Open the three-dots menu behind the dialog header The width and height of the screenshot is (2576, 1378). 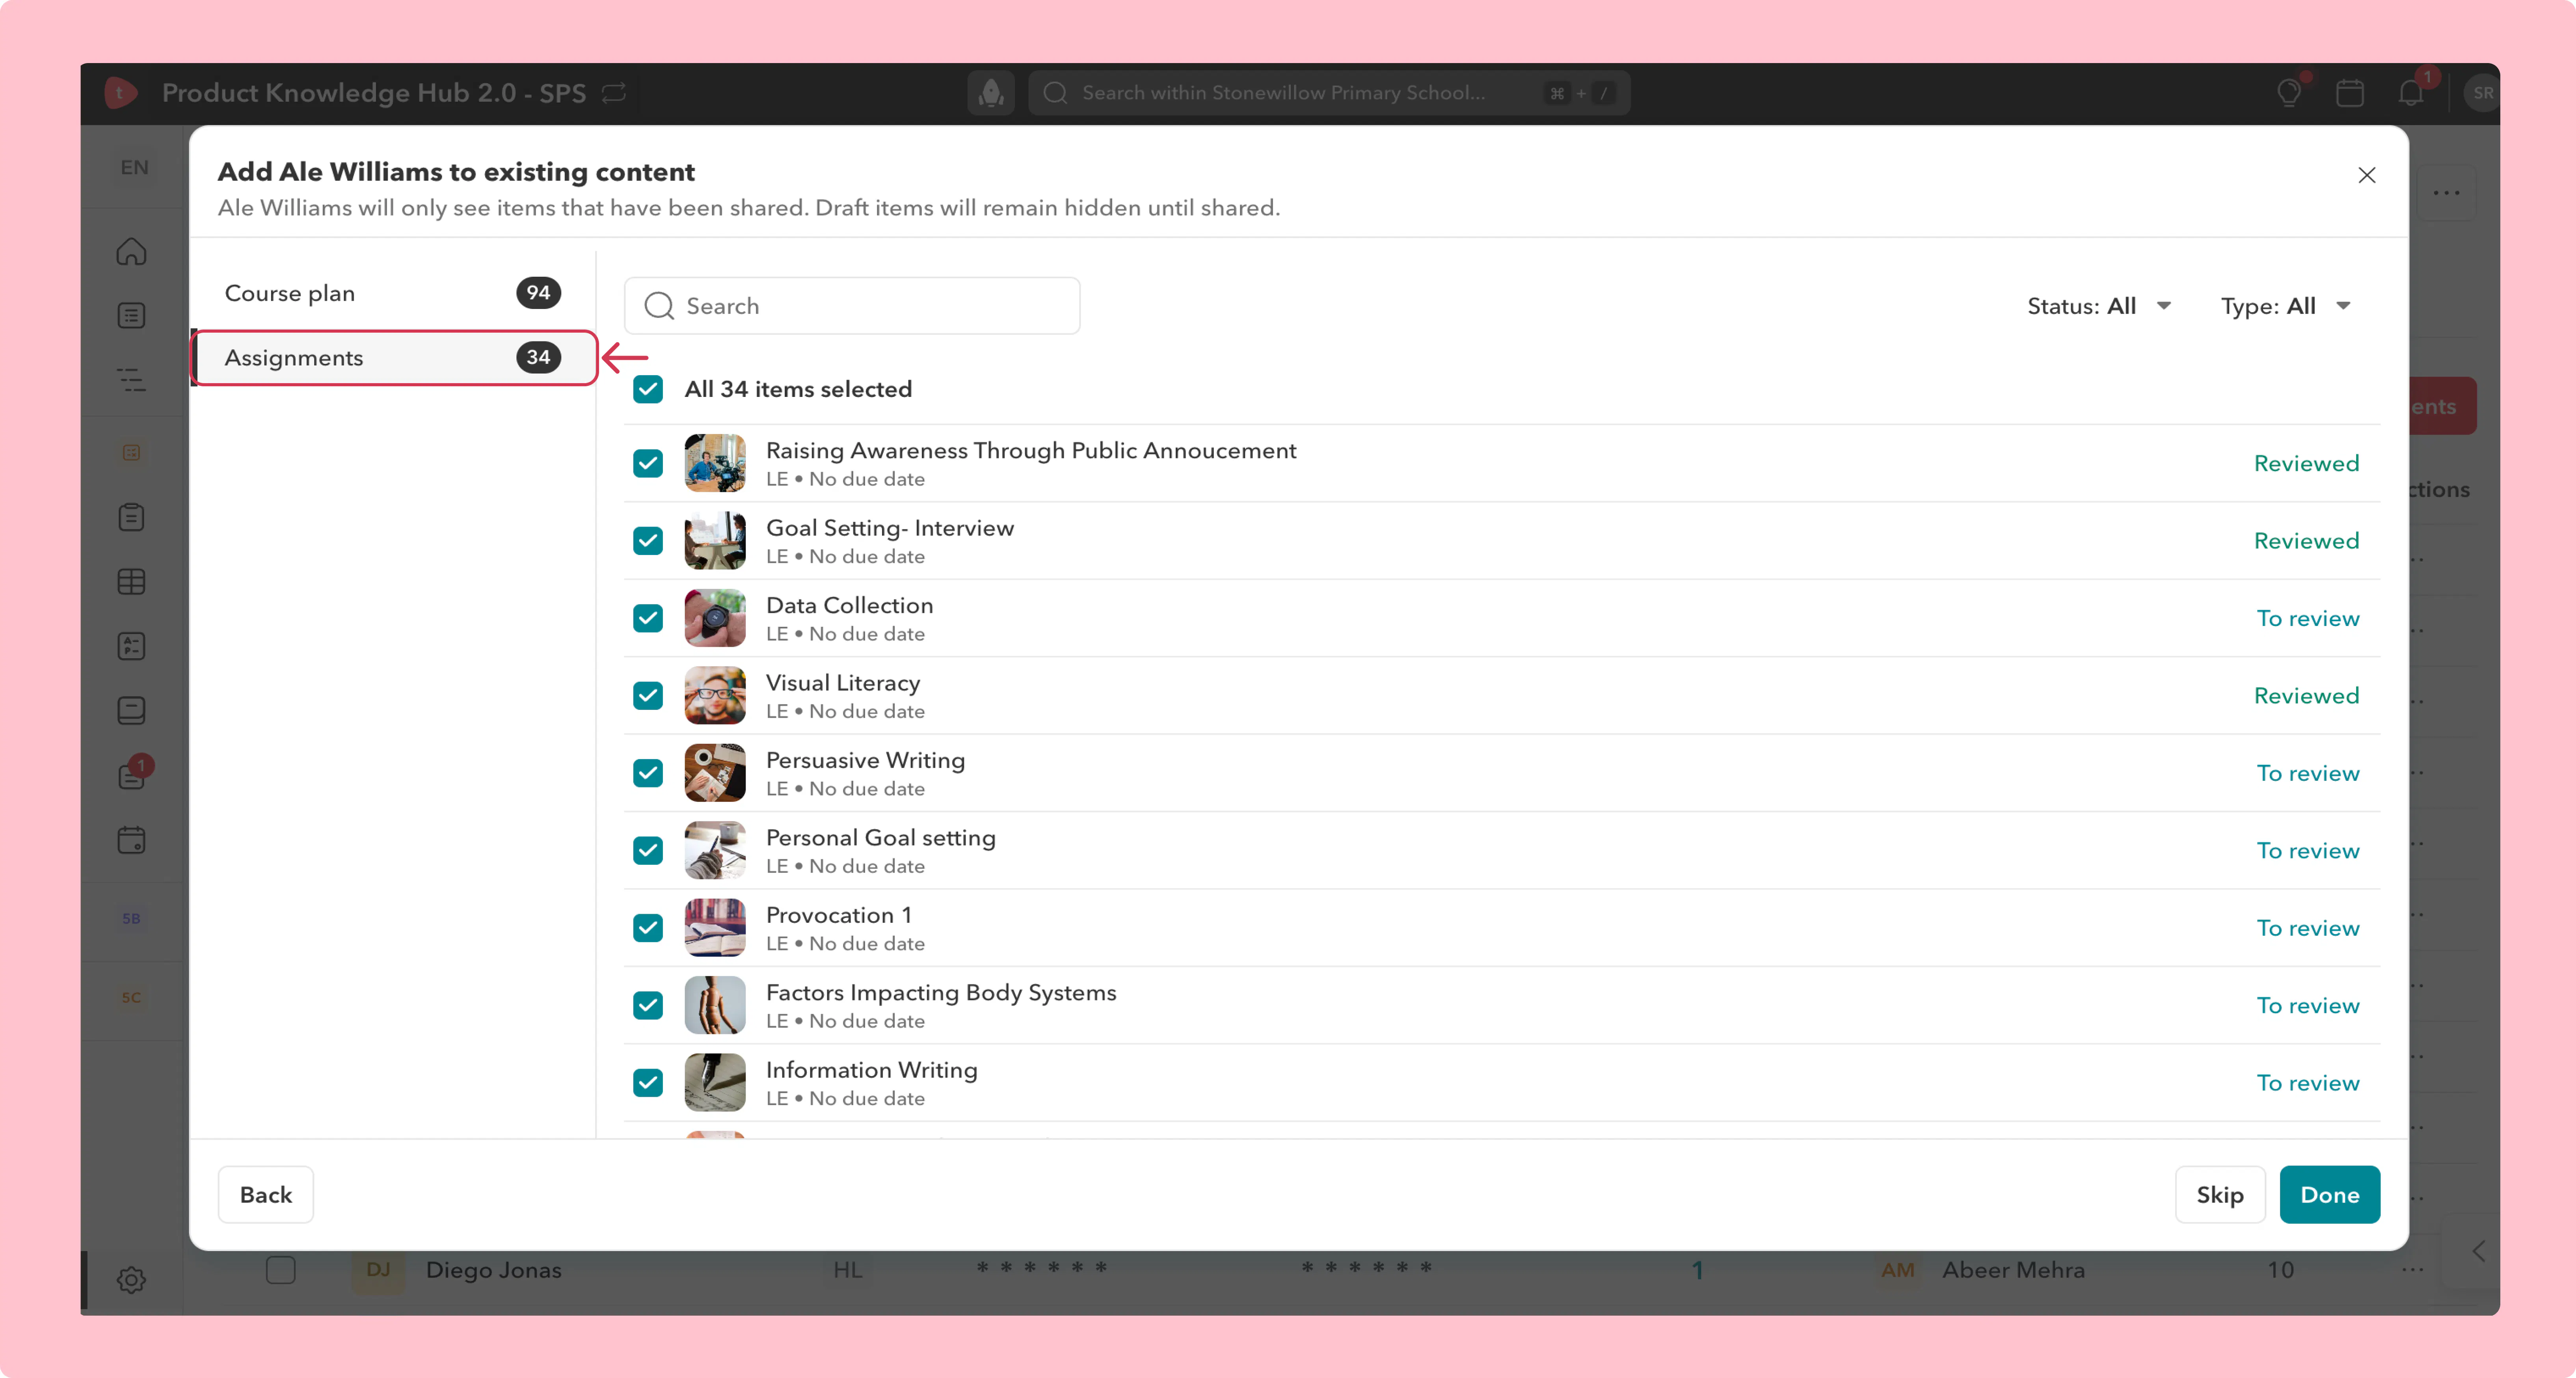pos(2446,193)
